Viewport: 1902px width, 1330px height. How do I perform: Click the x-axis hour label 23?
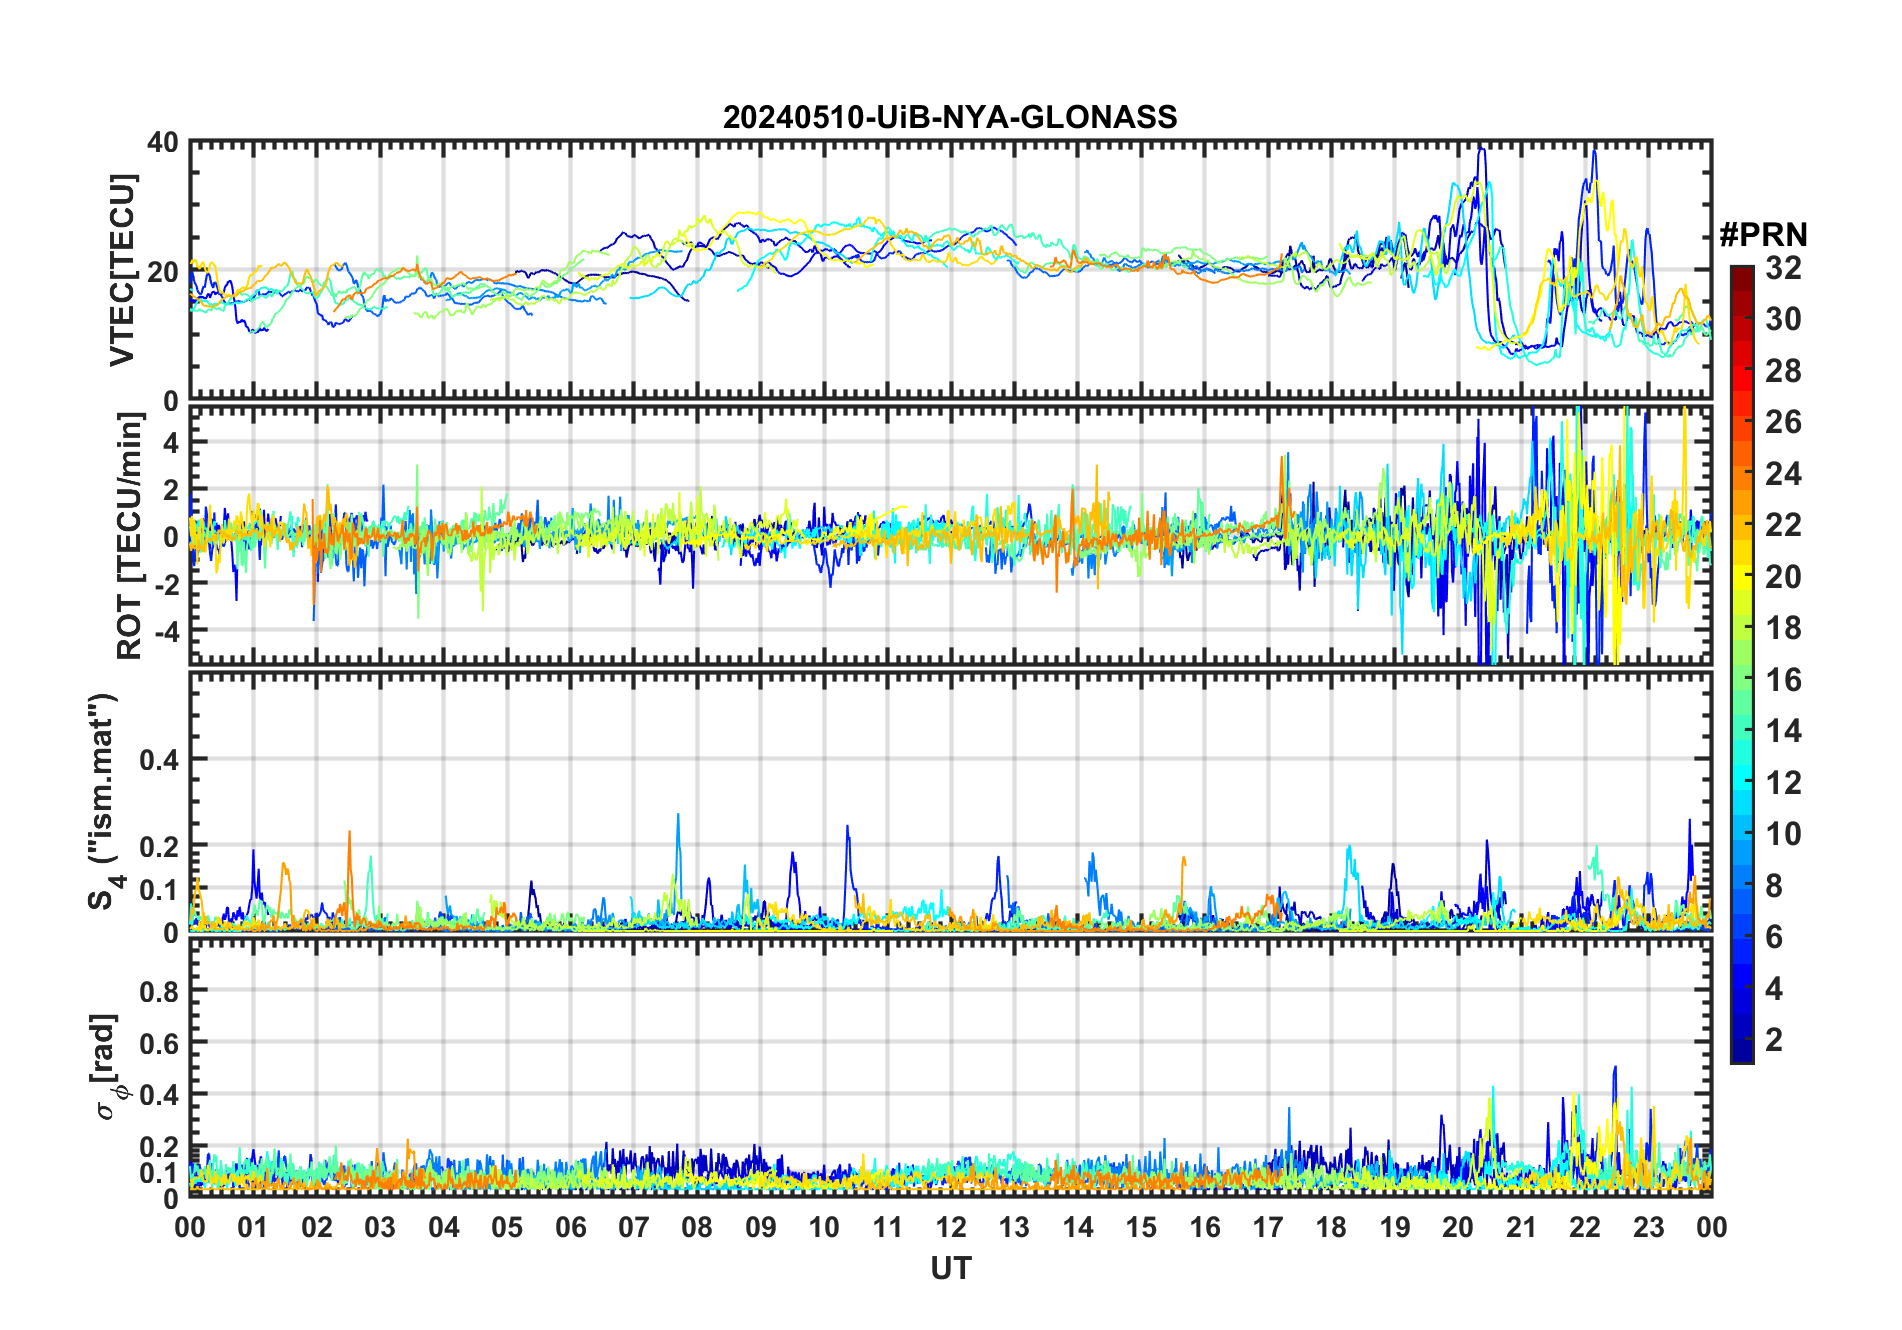(x=1649, y=1227)
